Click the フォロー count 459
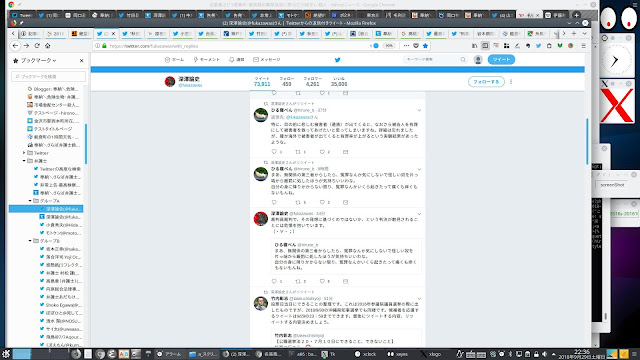 coord(287,82)
